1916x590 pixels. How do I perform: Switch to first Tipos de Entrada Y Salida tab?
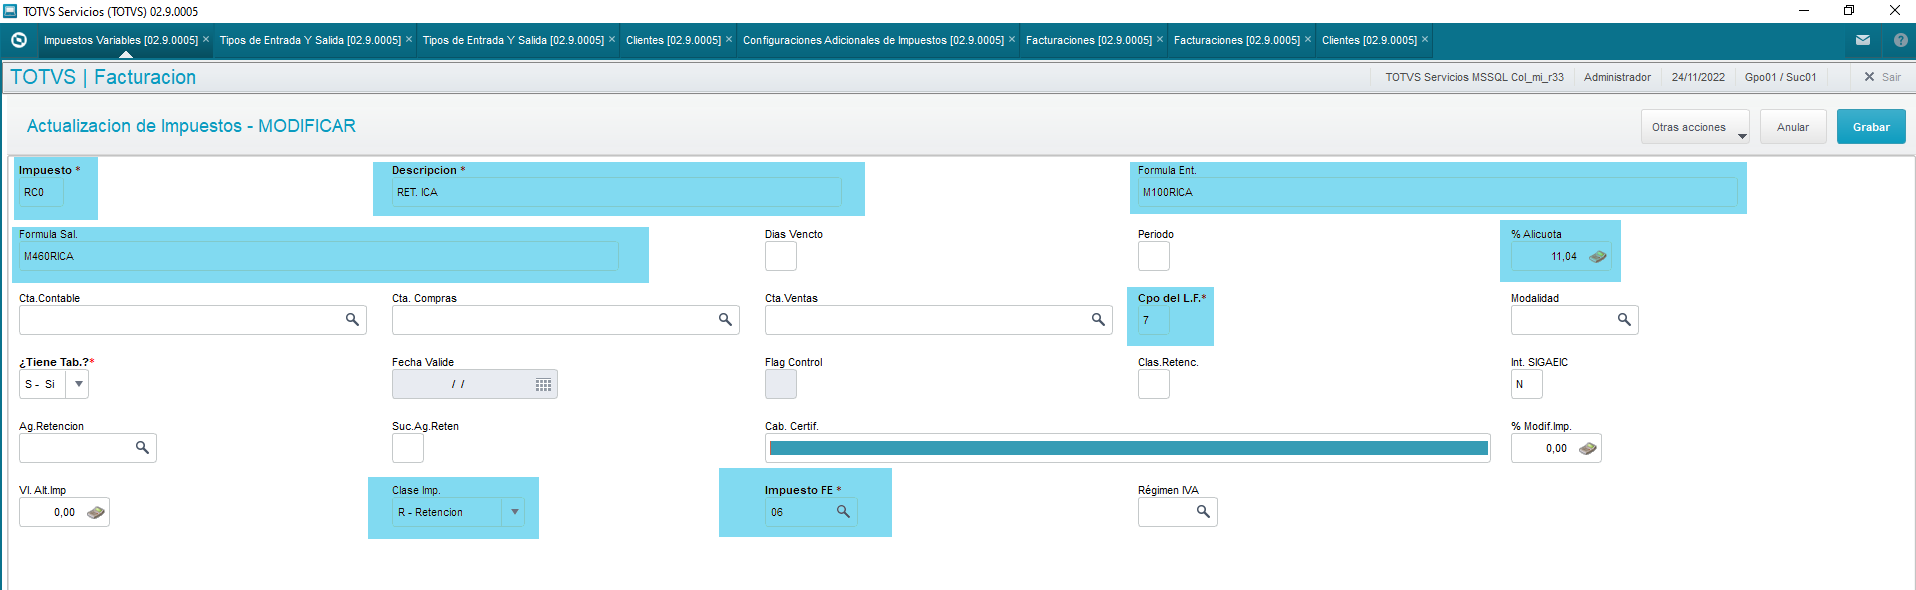pyautogui.click(x=310, y=40)
